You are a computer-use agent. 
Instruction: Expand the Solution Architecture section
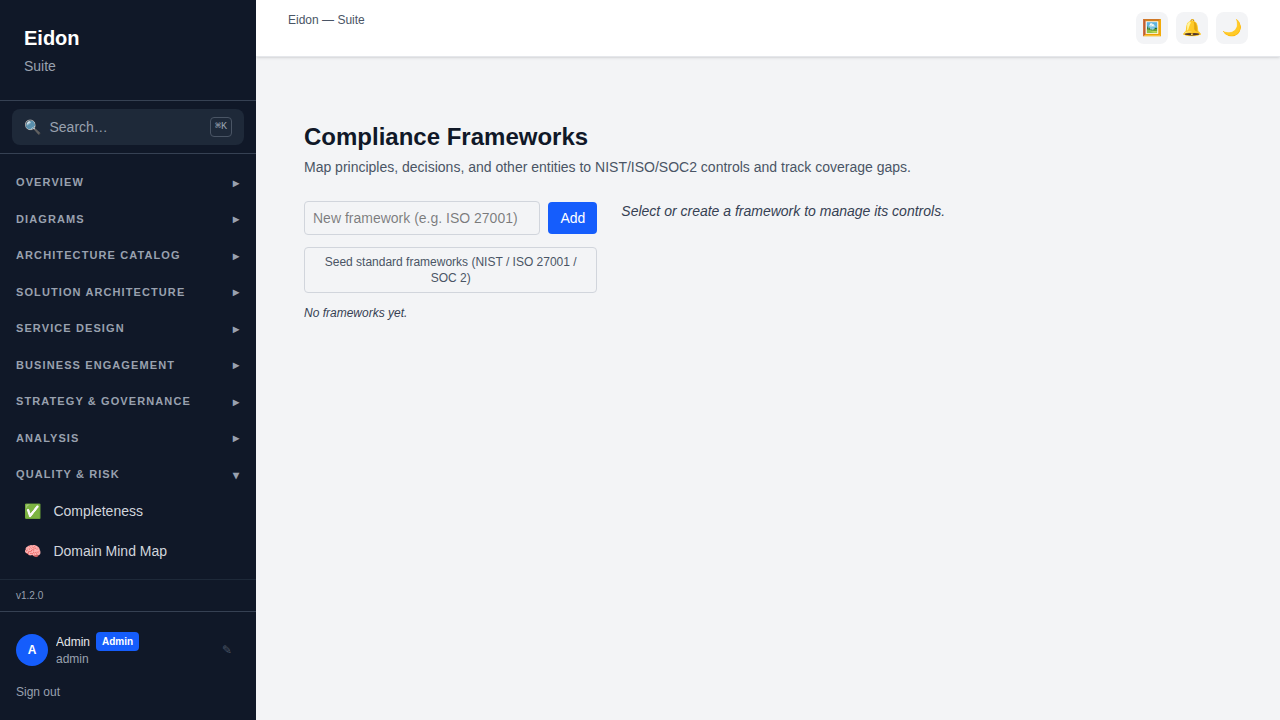pos(128,292)
